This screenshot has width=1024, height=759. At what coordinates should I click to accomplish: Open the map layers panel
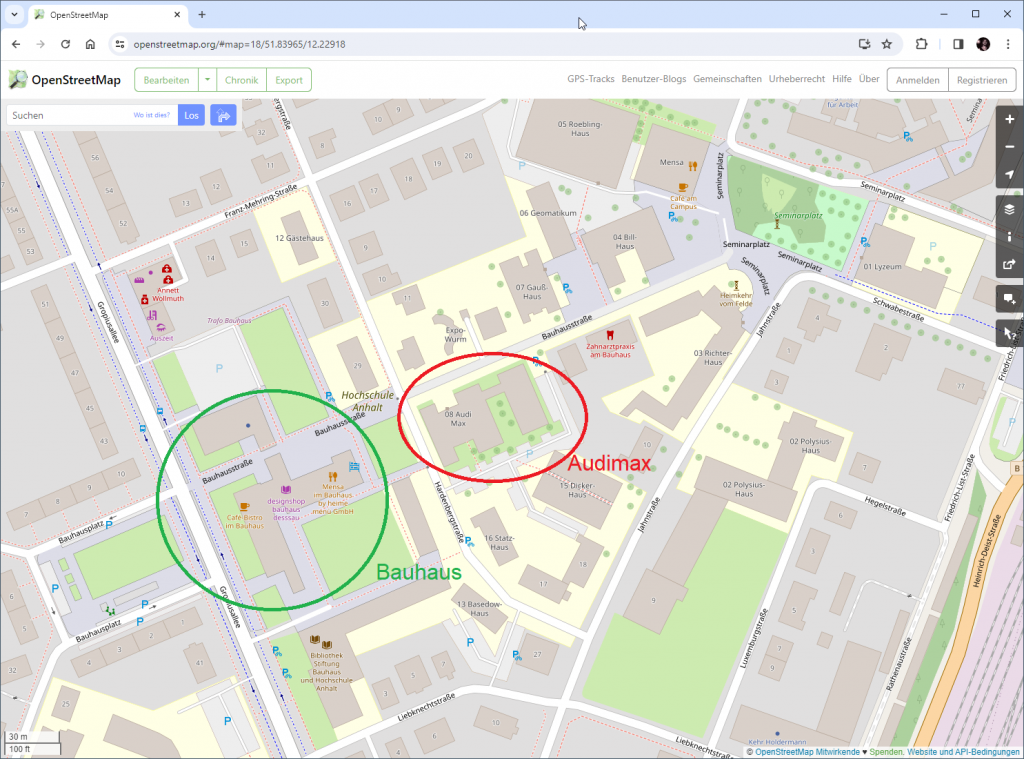click(x=1009, y=209)
